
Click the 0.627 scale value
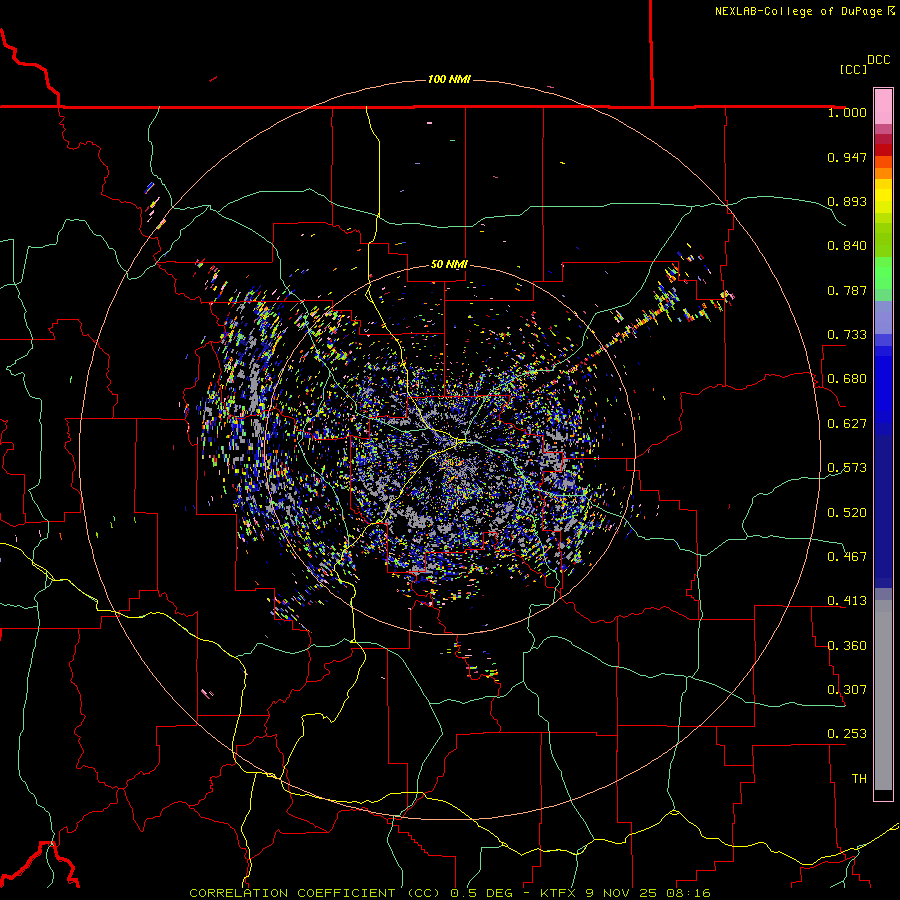click(847, 424)
